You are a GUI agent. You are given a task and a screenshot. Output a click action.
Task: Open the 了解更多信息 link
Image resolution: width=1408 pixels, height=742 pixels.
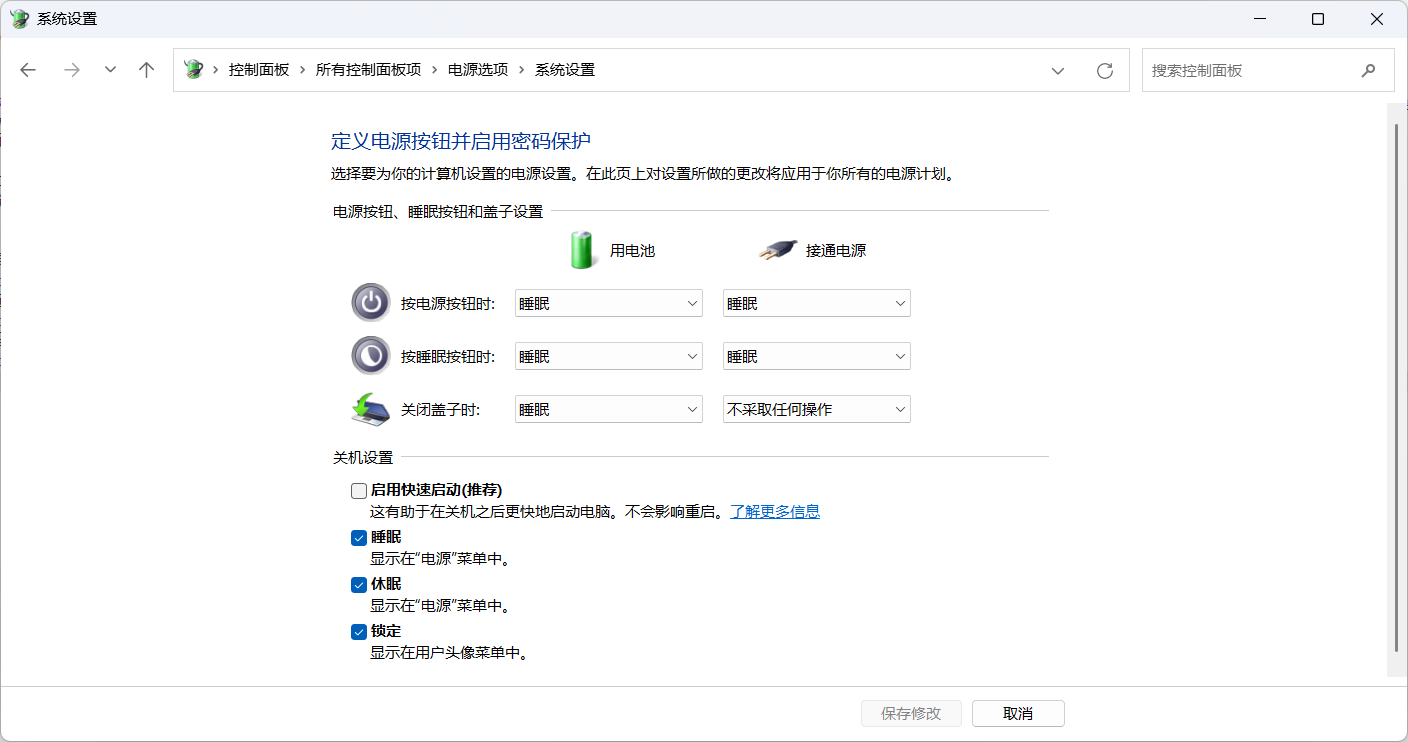click(x=775, y=512)
